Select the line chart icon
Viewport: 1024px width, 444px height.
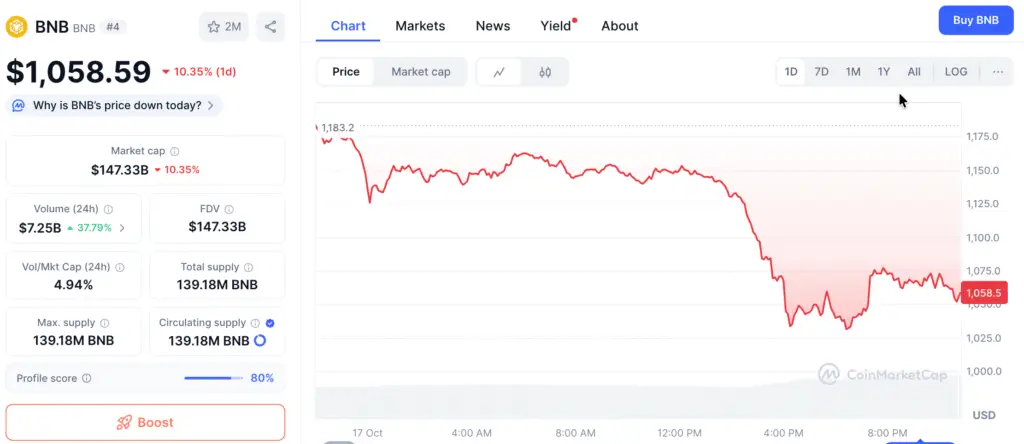tap(499, 72)
